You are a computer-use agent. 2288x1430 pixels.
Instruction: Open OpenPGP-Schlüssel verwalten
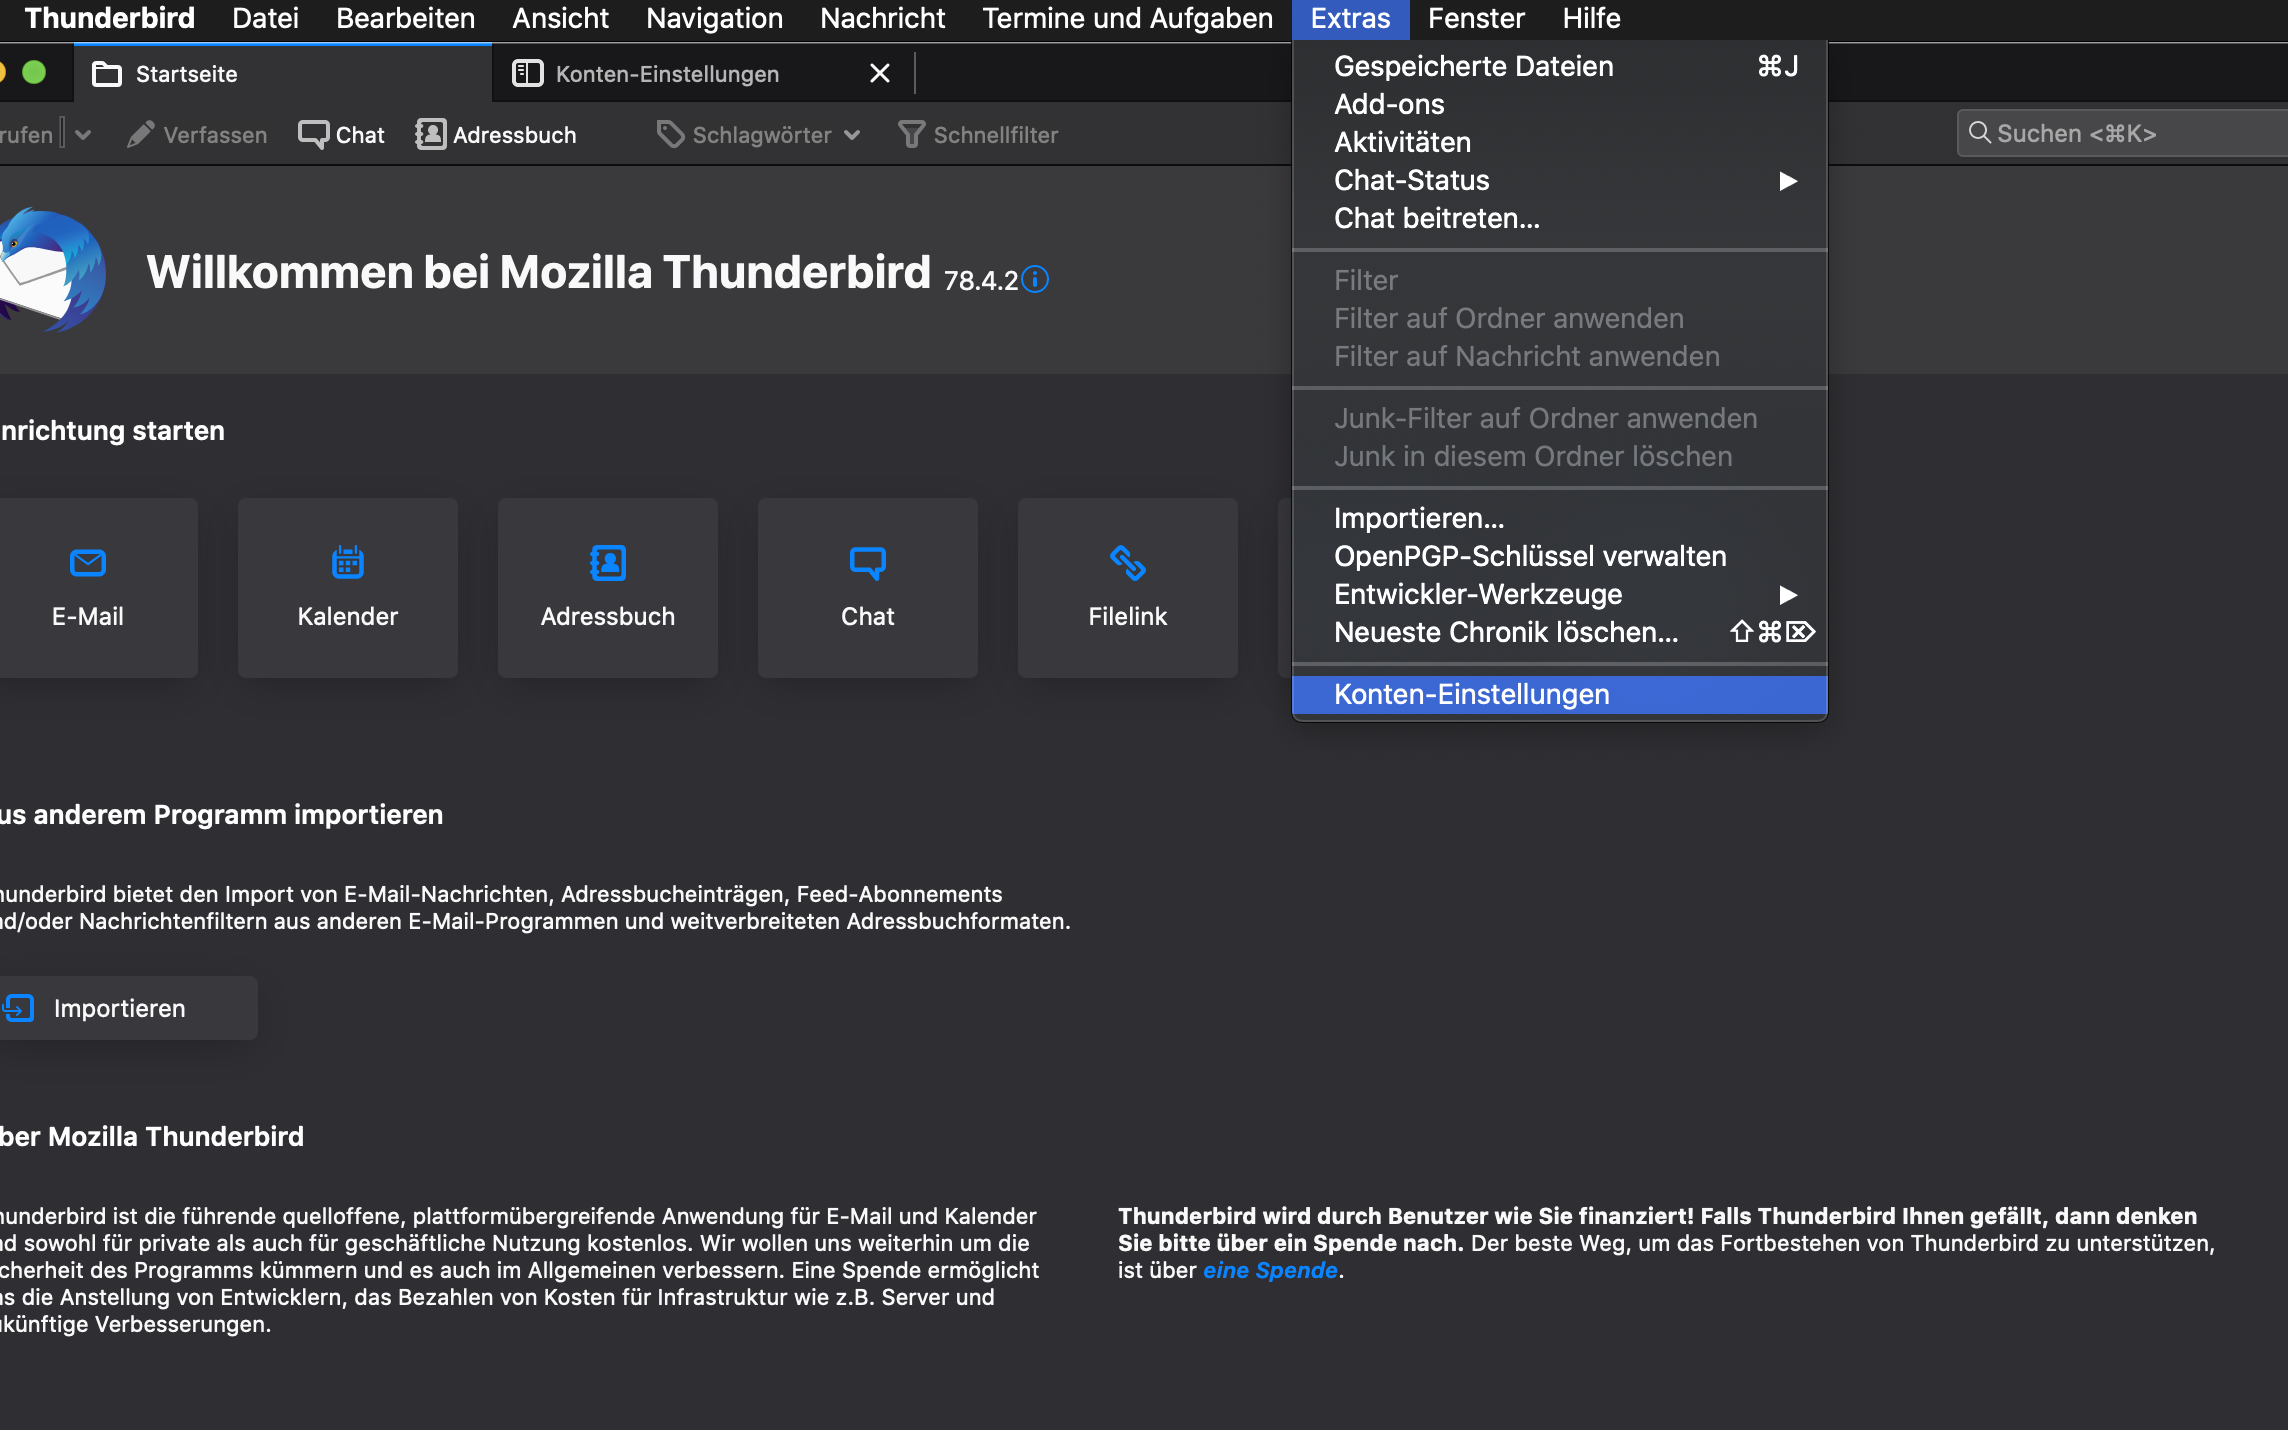1559,556
